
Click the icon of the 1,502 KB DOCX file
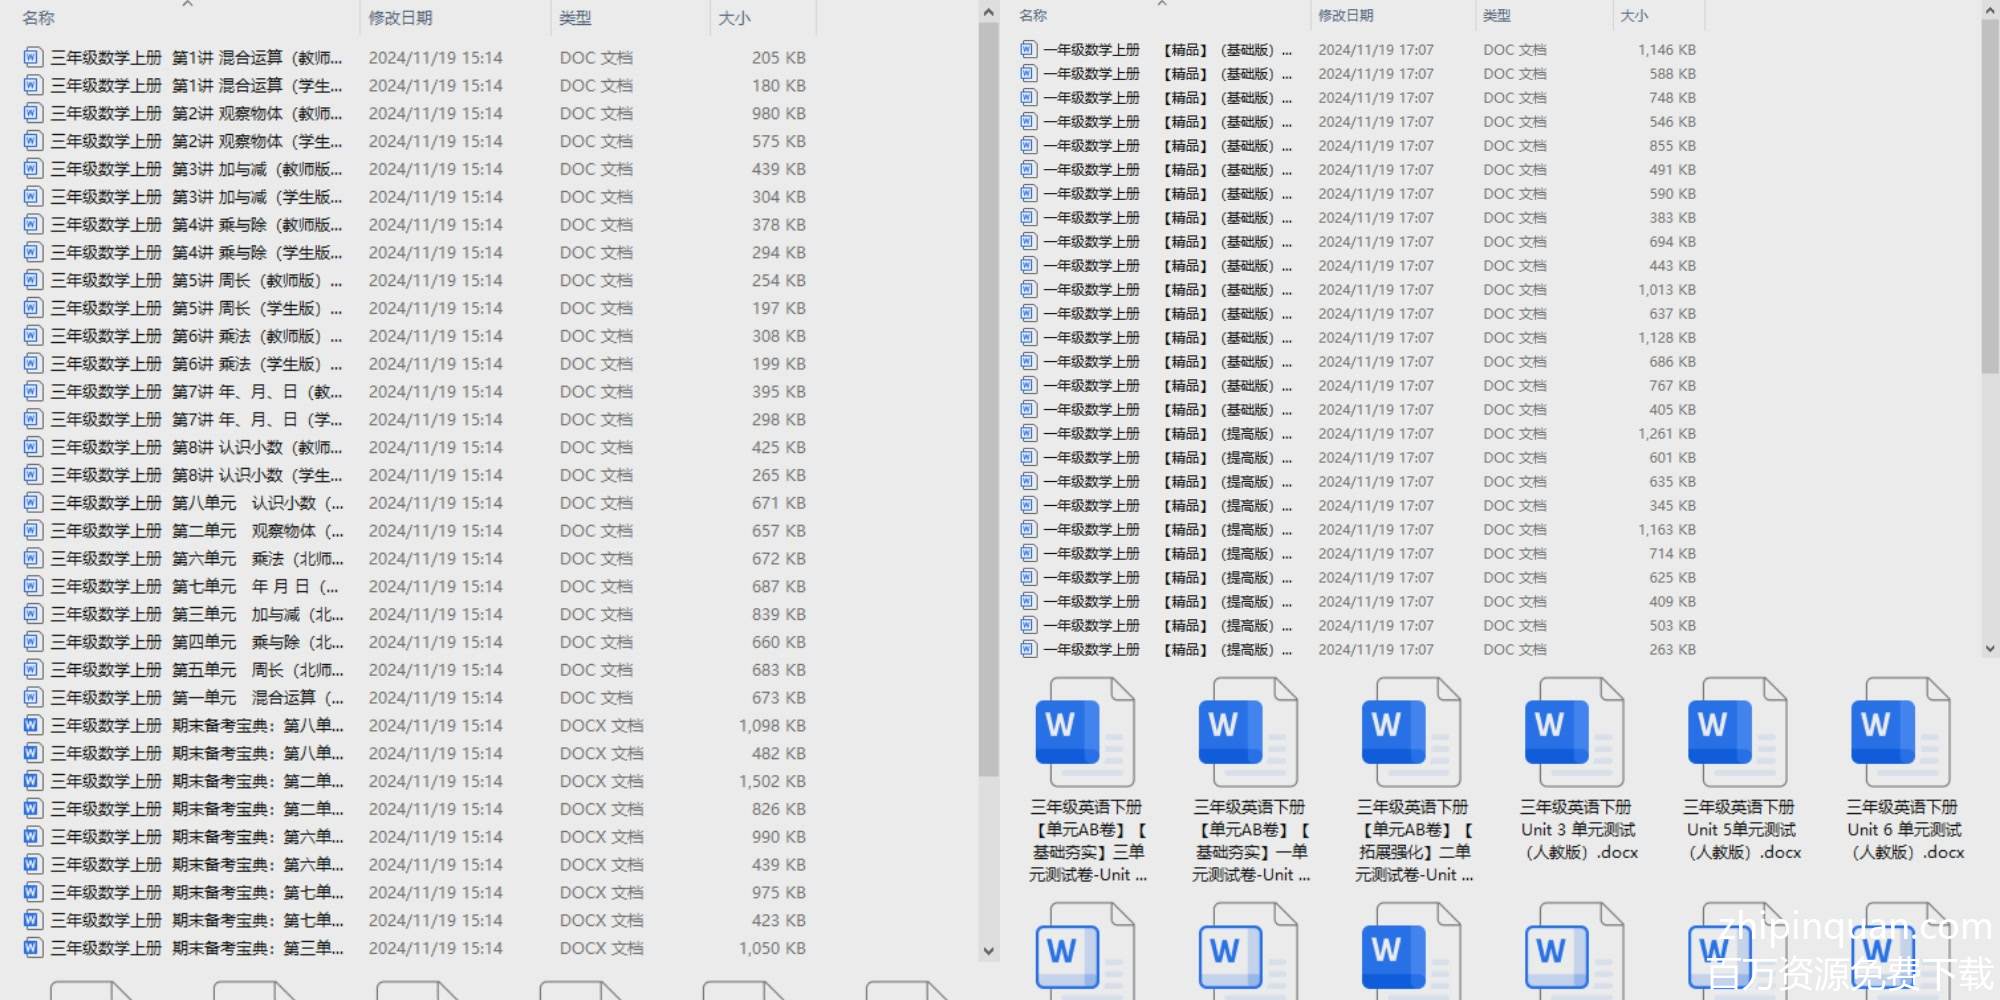[33, 781]
